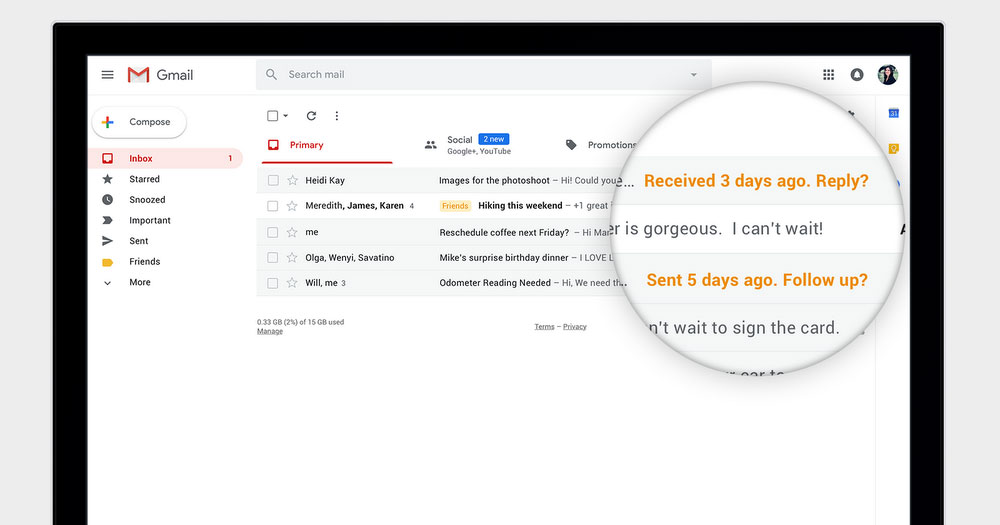Open the main menu hamburger icon
1000x525 pixels.
[107, 75]
